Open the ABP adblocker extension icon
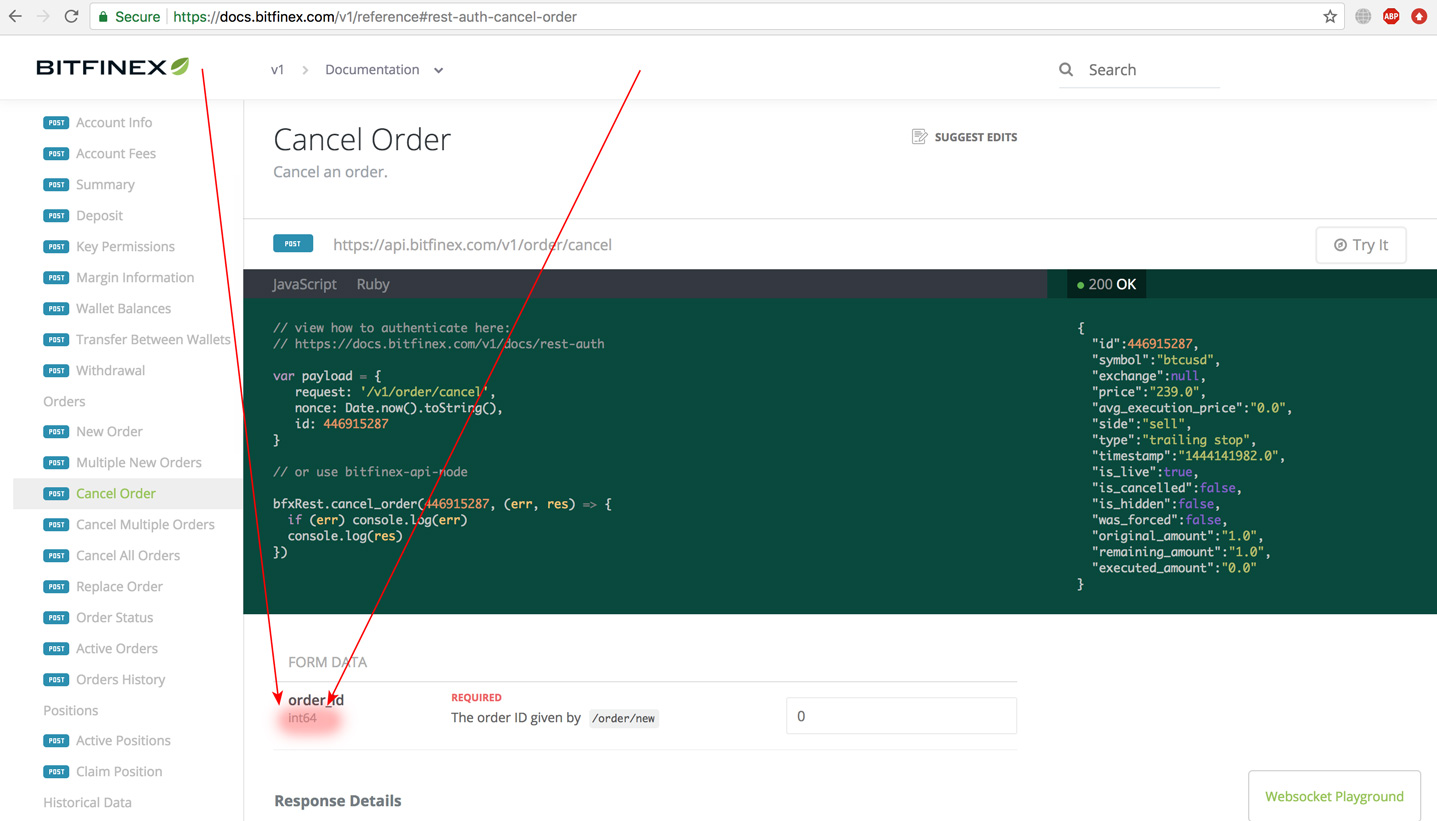The width and height of the screenshot is (1437, 821). [1390, 16]
